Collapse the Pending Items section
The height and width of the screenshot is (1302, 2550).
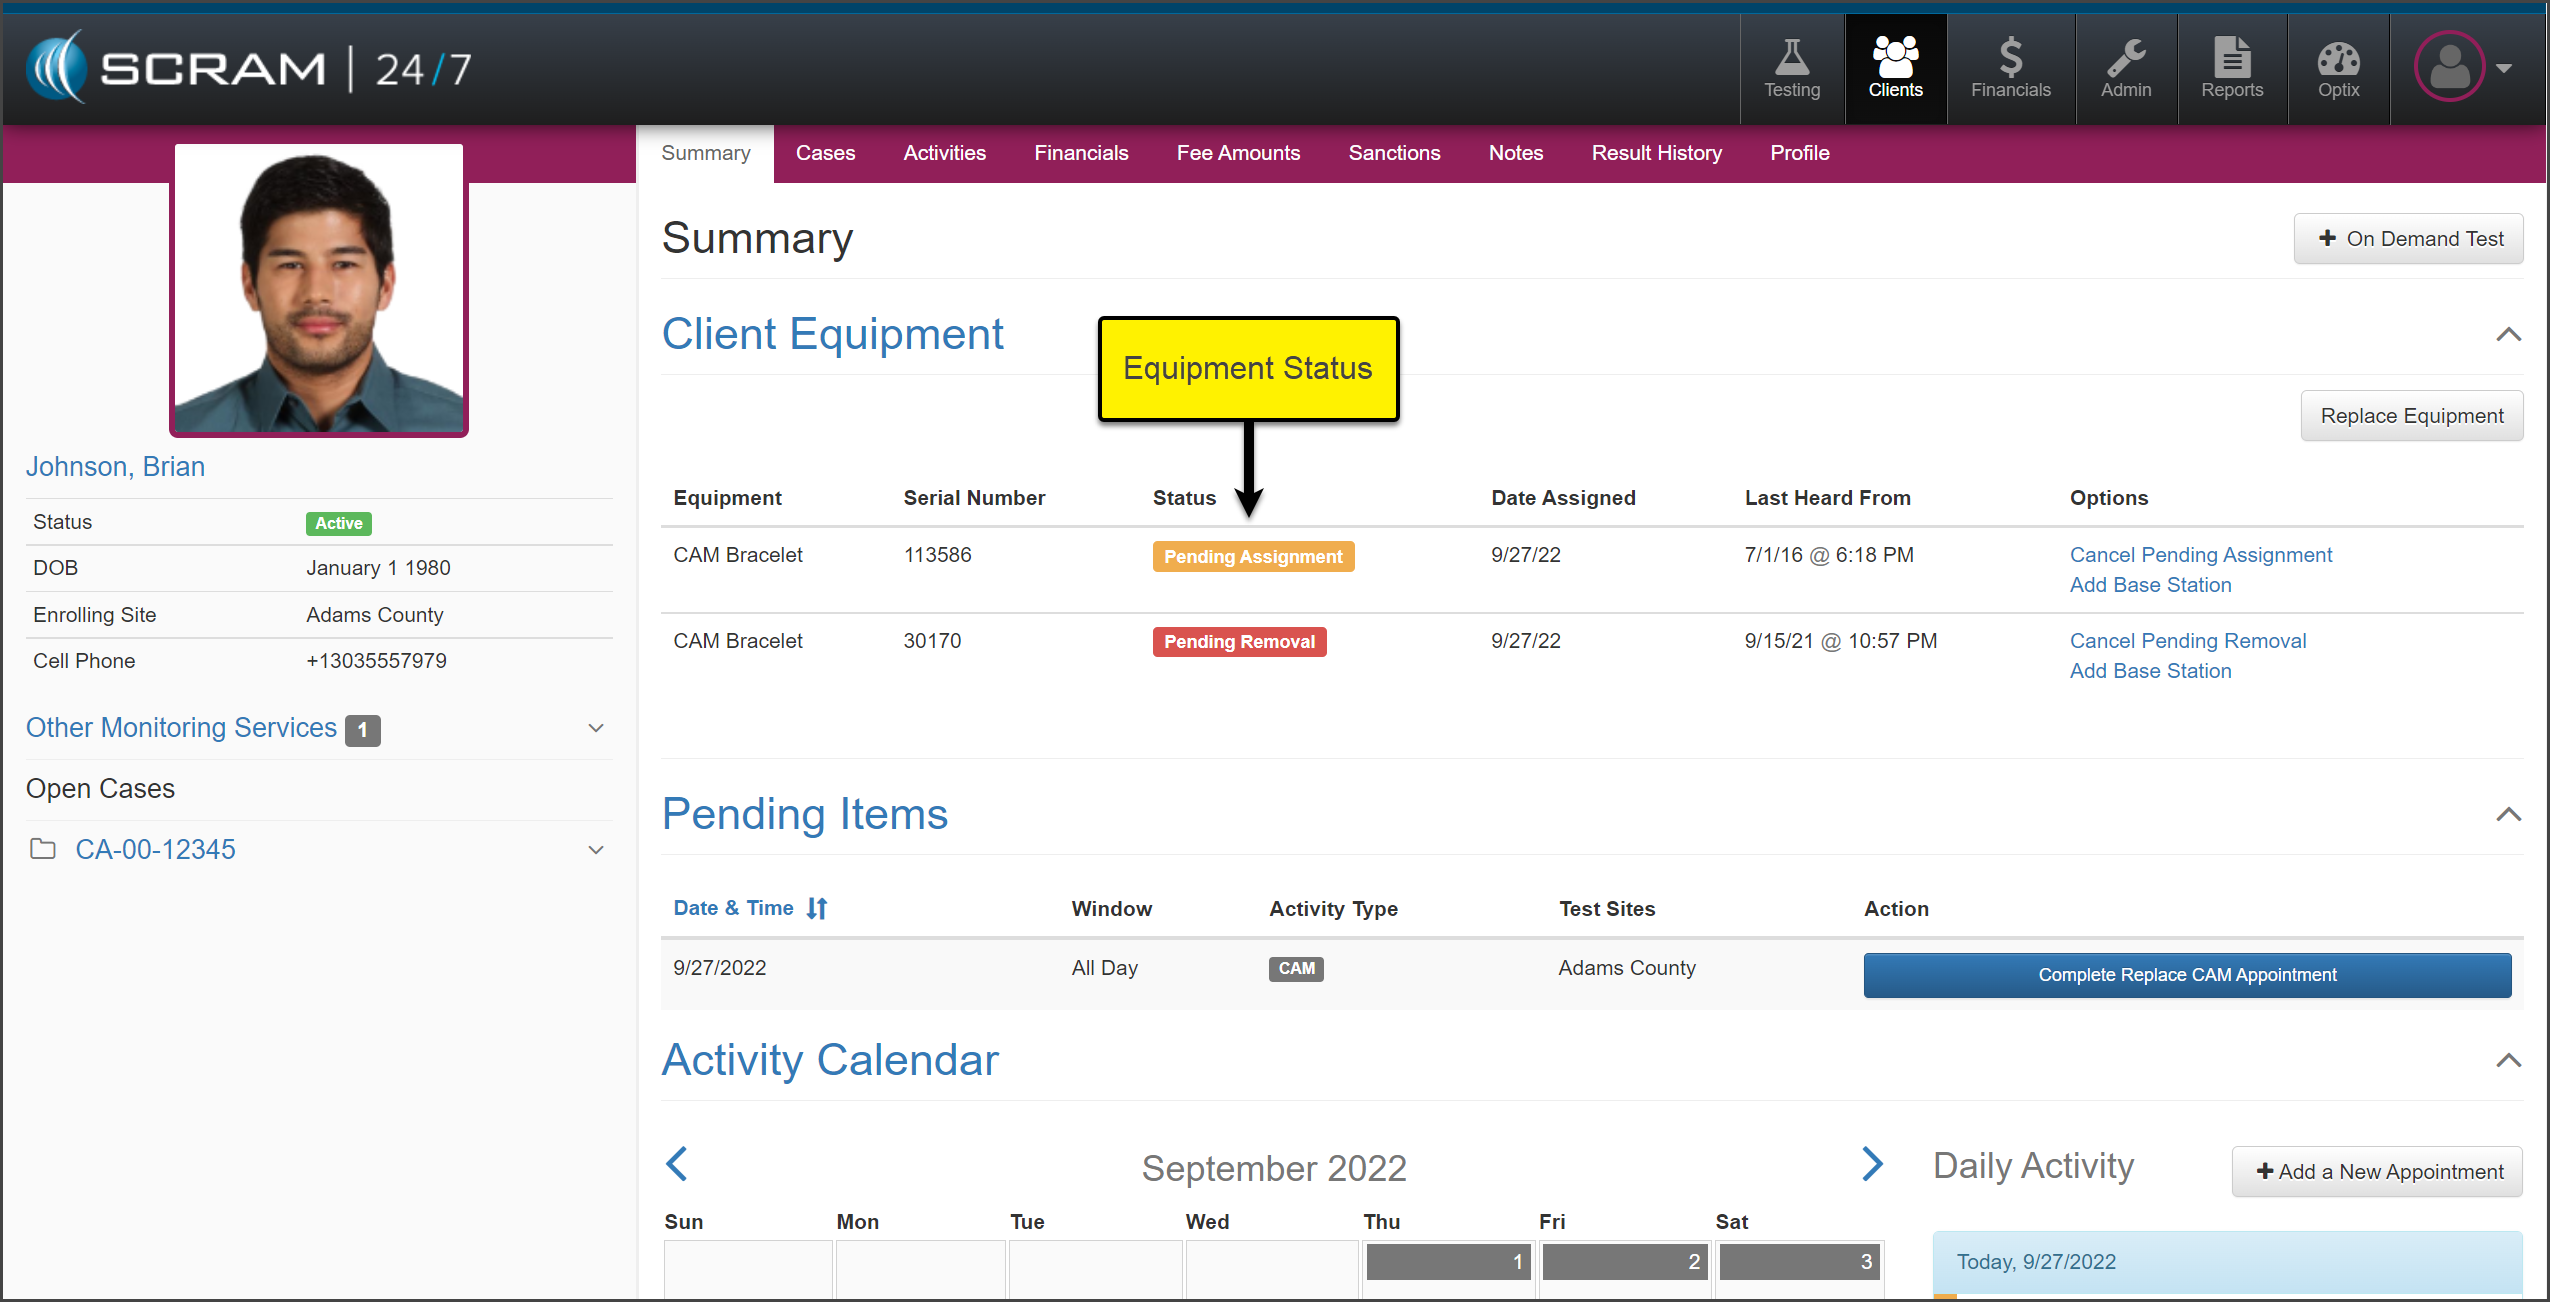click(x=2508, y=815)
